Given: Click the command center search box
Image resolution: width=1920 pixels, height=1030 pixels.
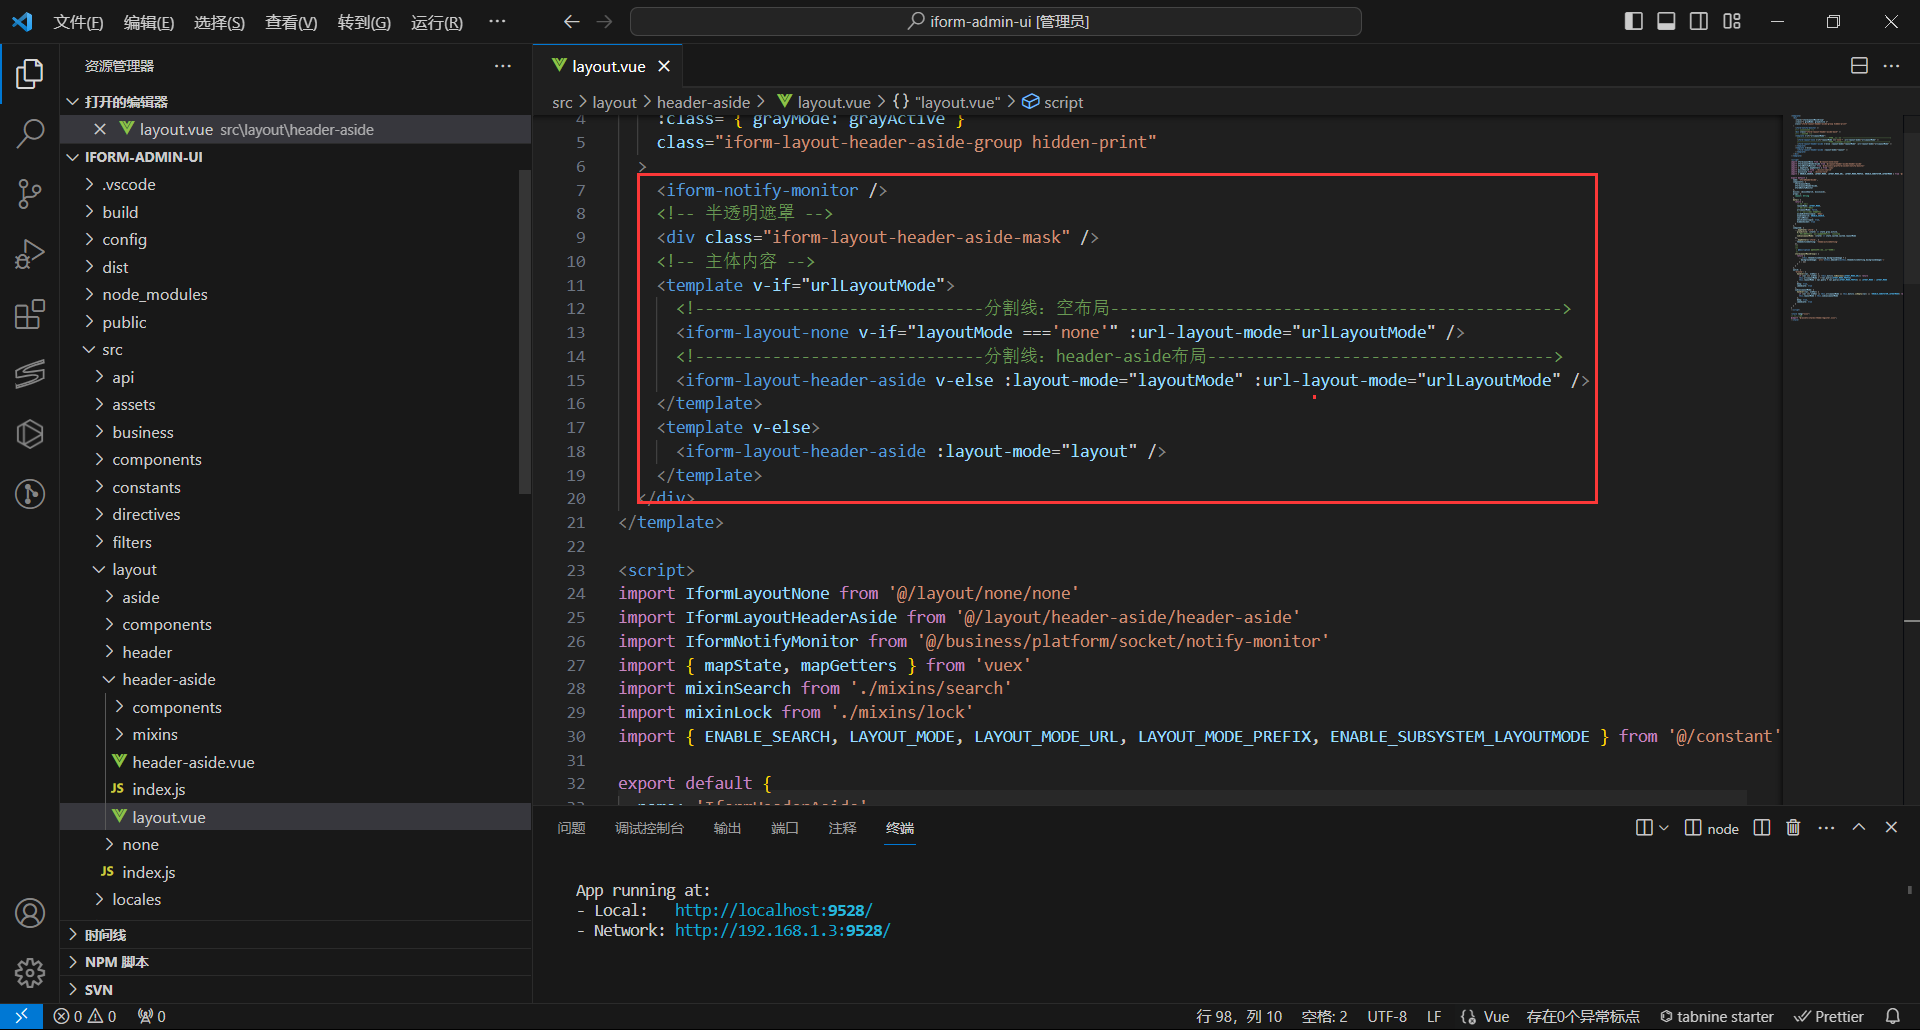Looking at the screenshot, I should [996, 21].
